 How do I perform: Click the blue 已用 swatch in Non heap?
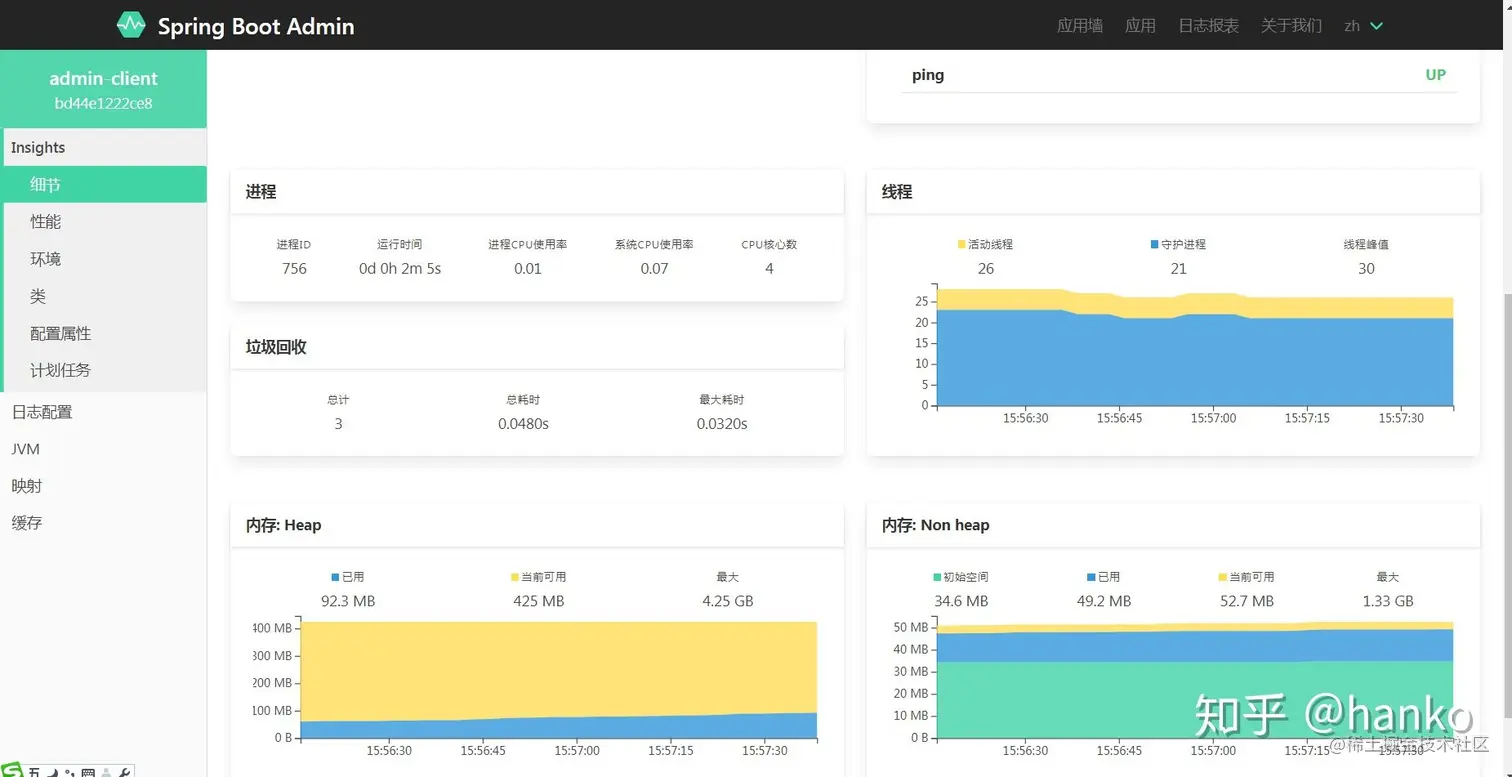(x=1092, y=577)
